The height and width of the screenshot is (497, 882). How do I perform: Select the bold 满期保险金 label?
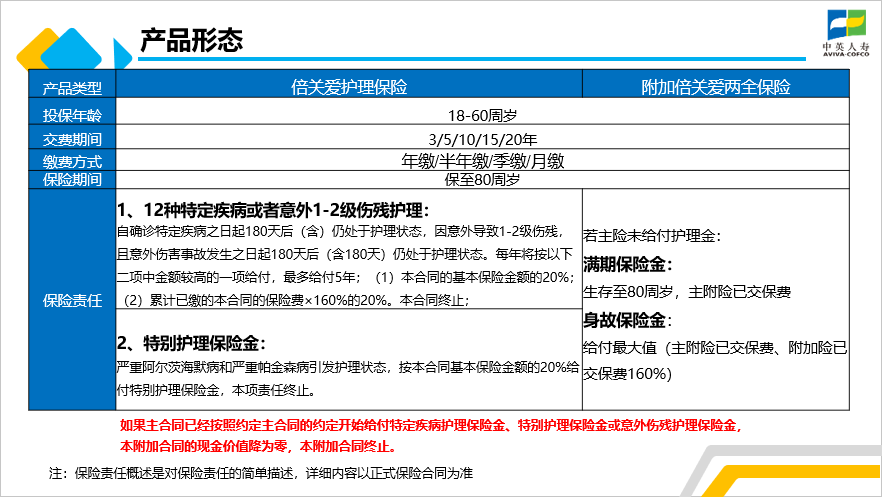628,264
